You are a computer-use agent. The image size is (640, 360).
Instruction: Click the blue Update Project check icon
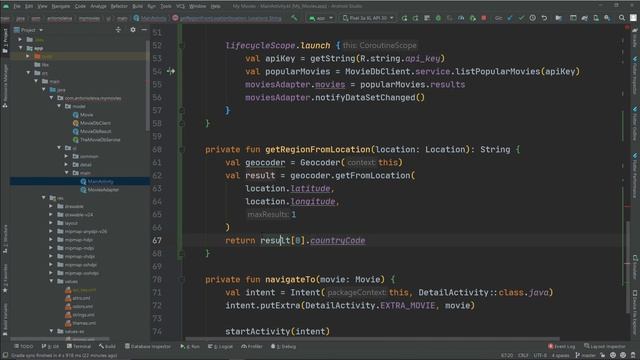pos(510,18)
